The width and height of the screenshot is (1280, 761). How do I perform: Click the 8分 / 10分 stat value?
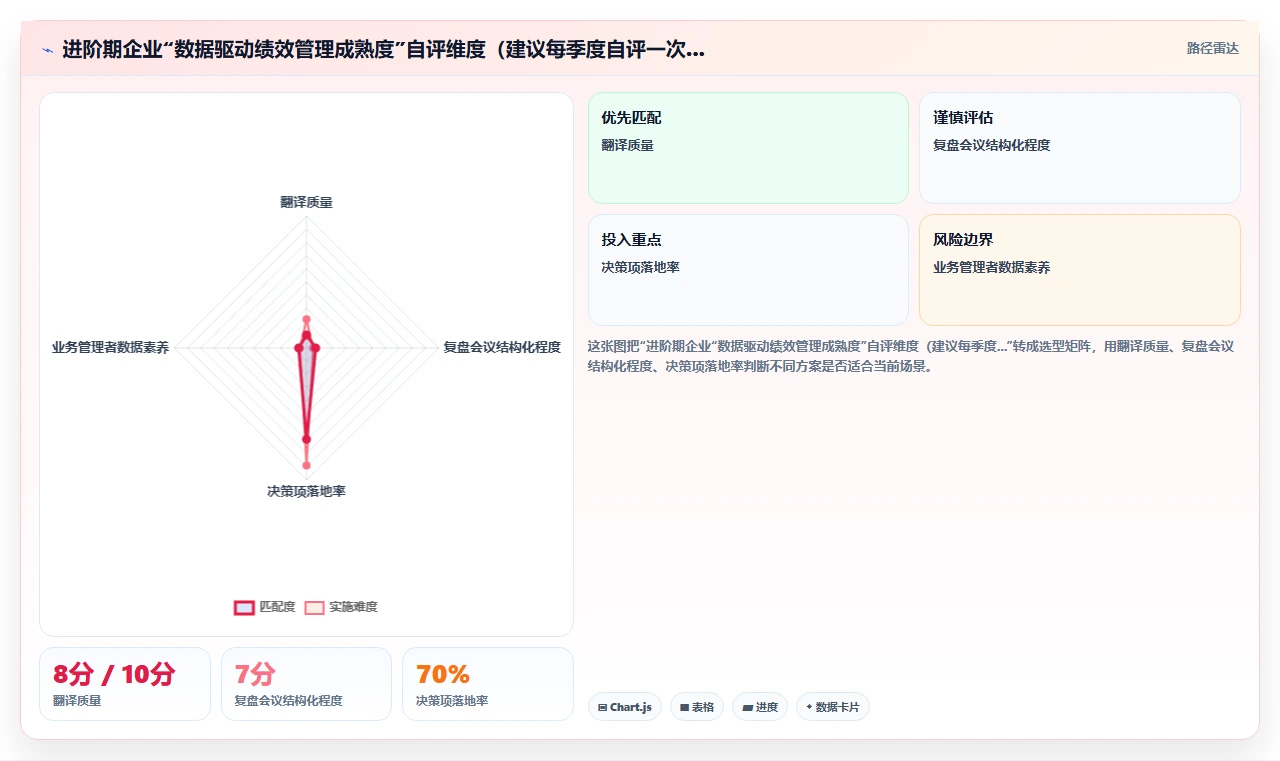click(114, 674)
